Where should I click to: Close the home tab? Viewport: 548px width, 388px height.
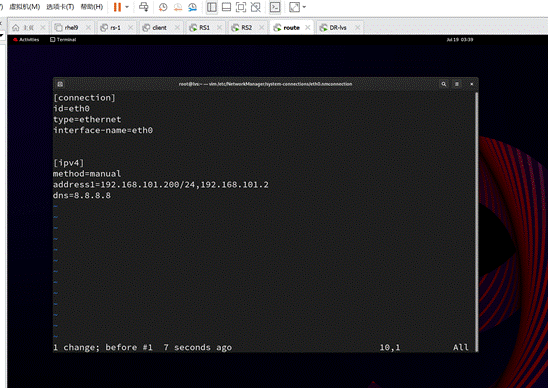pyautogui.click(x=43, y=28)
